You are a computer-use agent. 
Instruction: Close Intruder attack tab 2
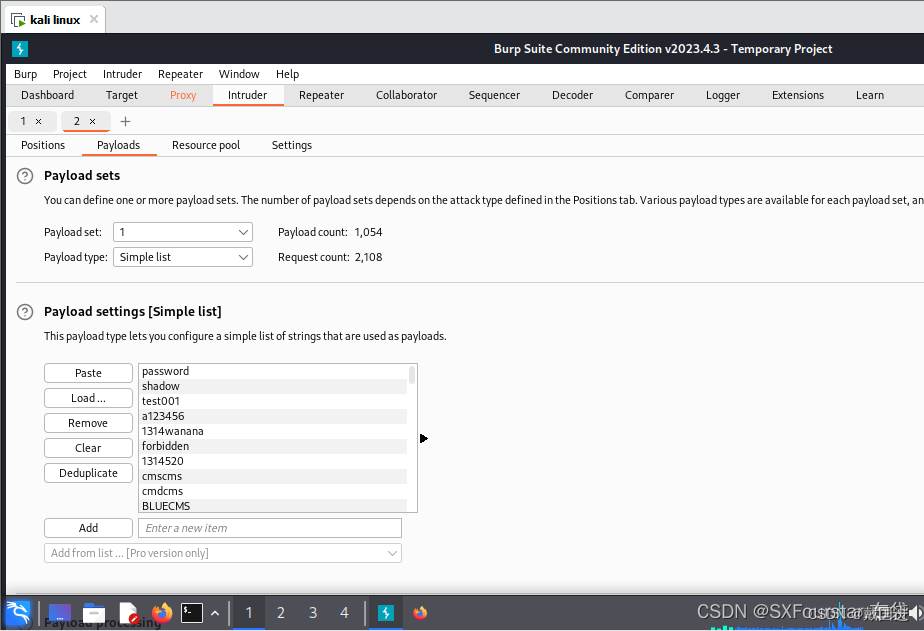[x=93, y=121]
